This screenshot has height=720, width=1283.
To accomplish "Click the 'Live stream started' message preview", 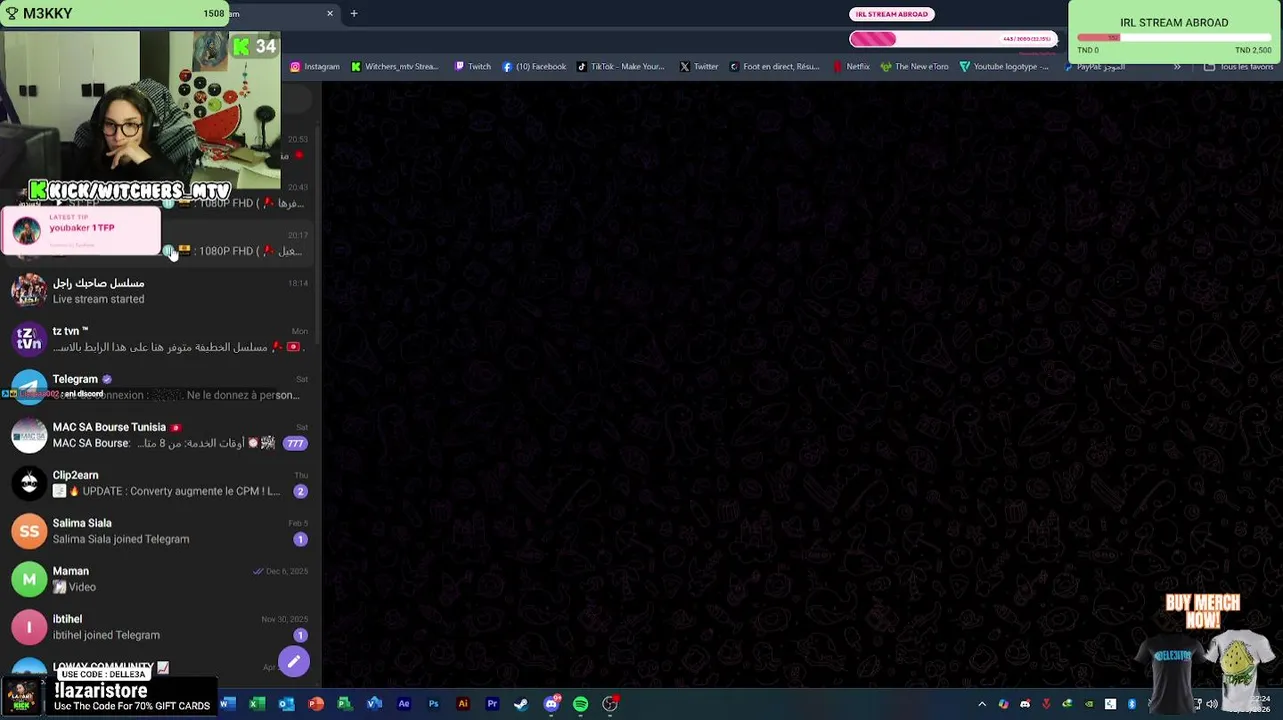I will click(98, 299).
